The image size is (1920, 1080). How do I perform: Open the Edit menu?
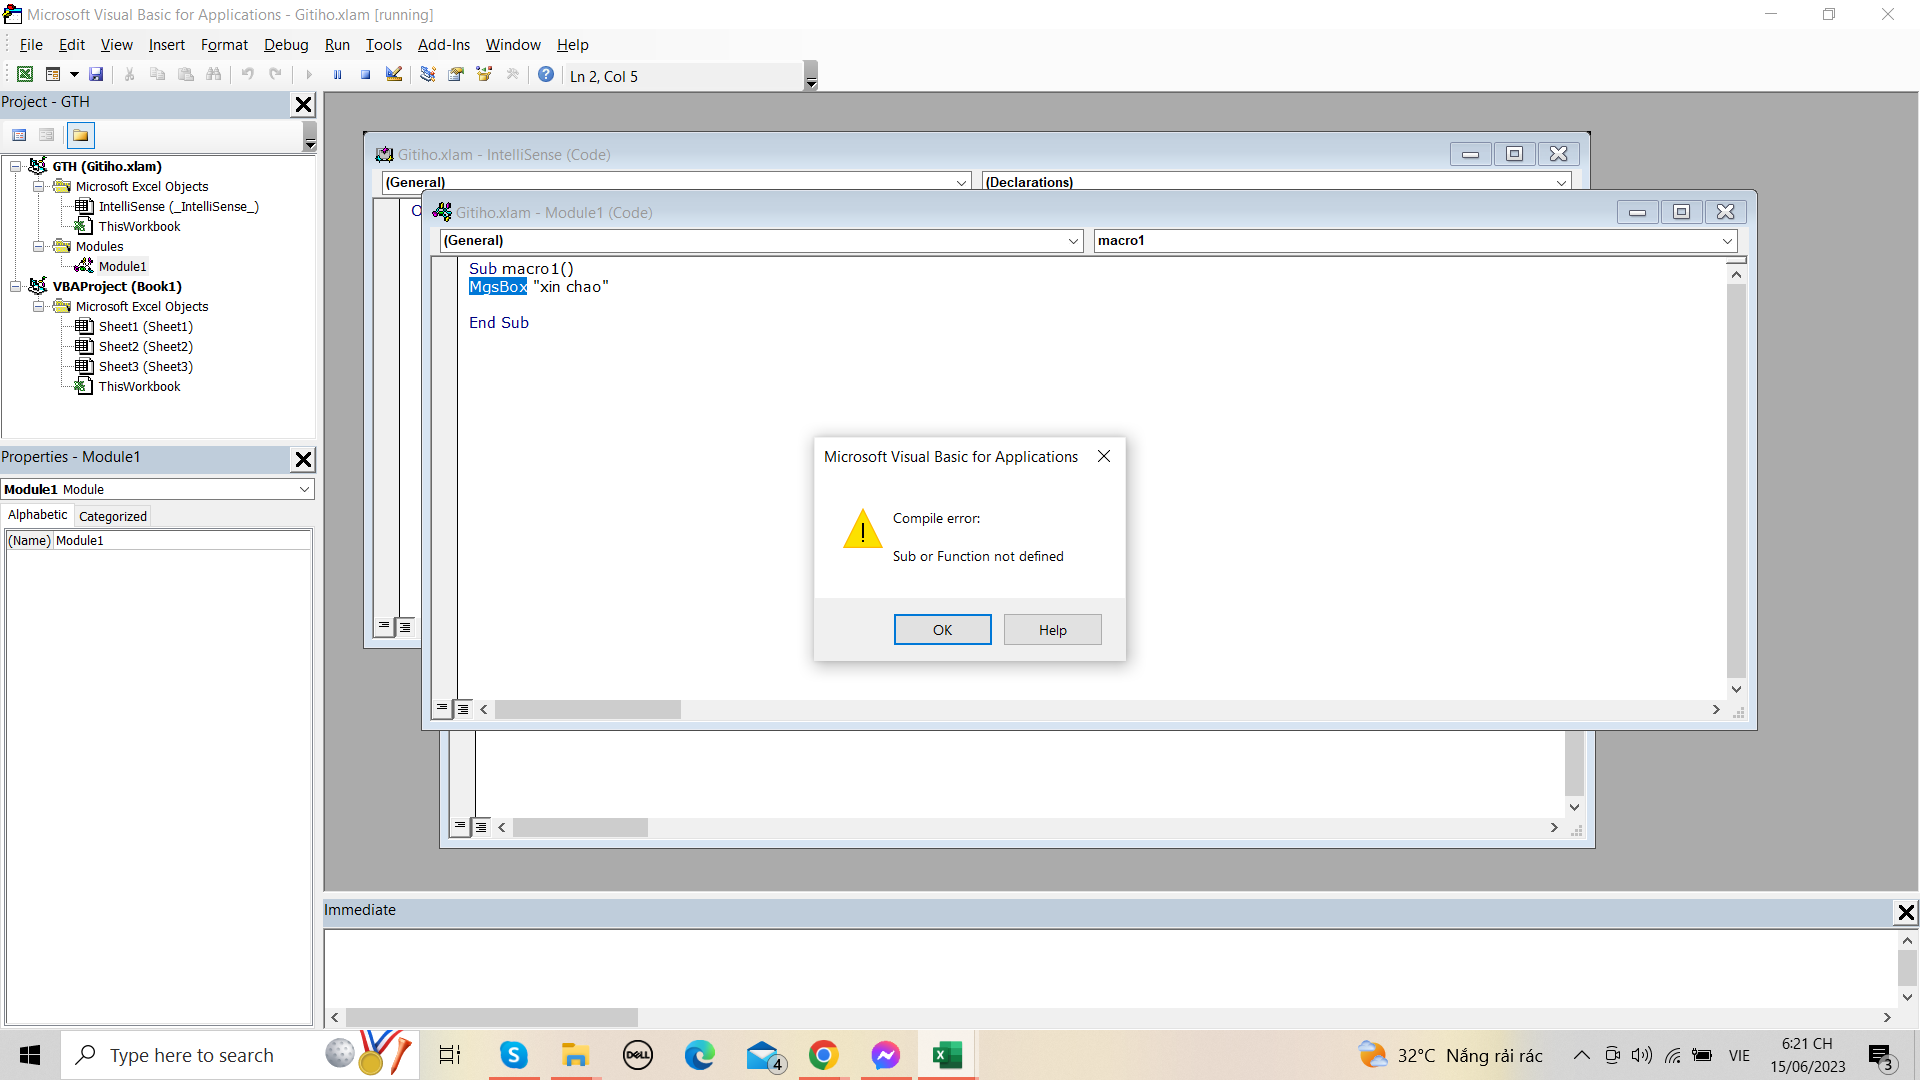tap(72, 45)
